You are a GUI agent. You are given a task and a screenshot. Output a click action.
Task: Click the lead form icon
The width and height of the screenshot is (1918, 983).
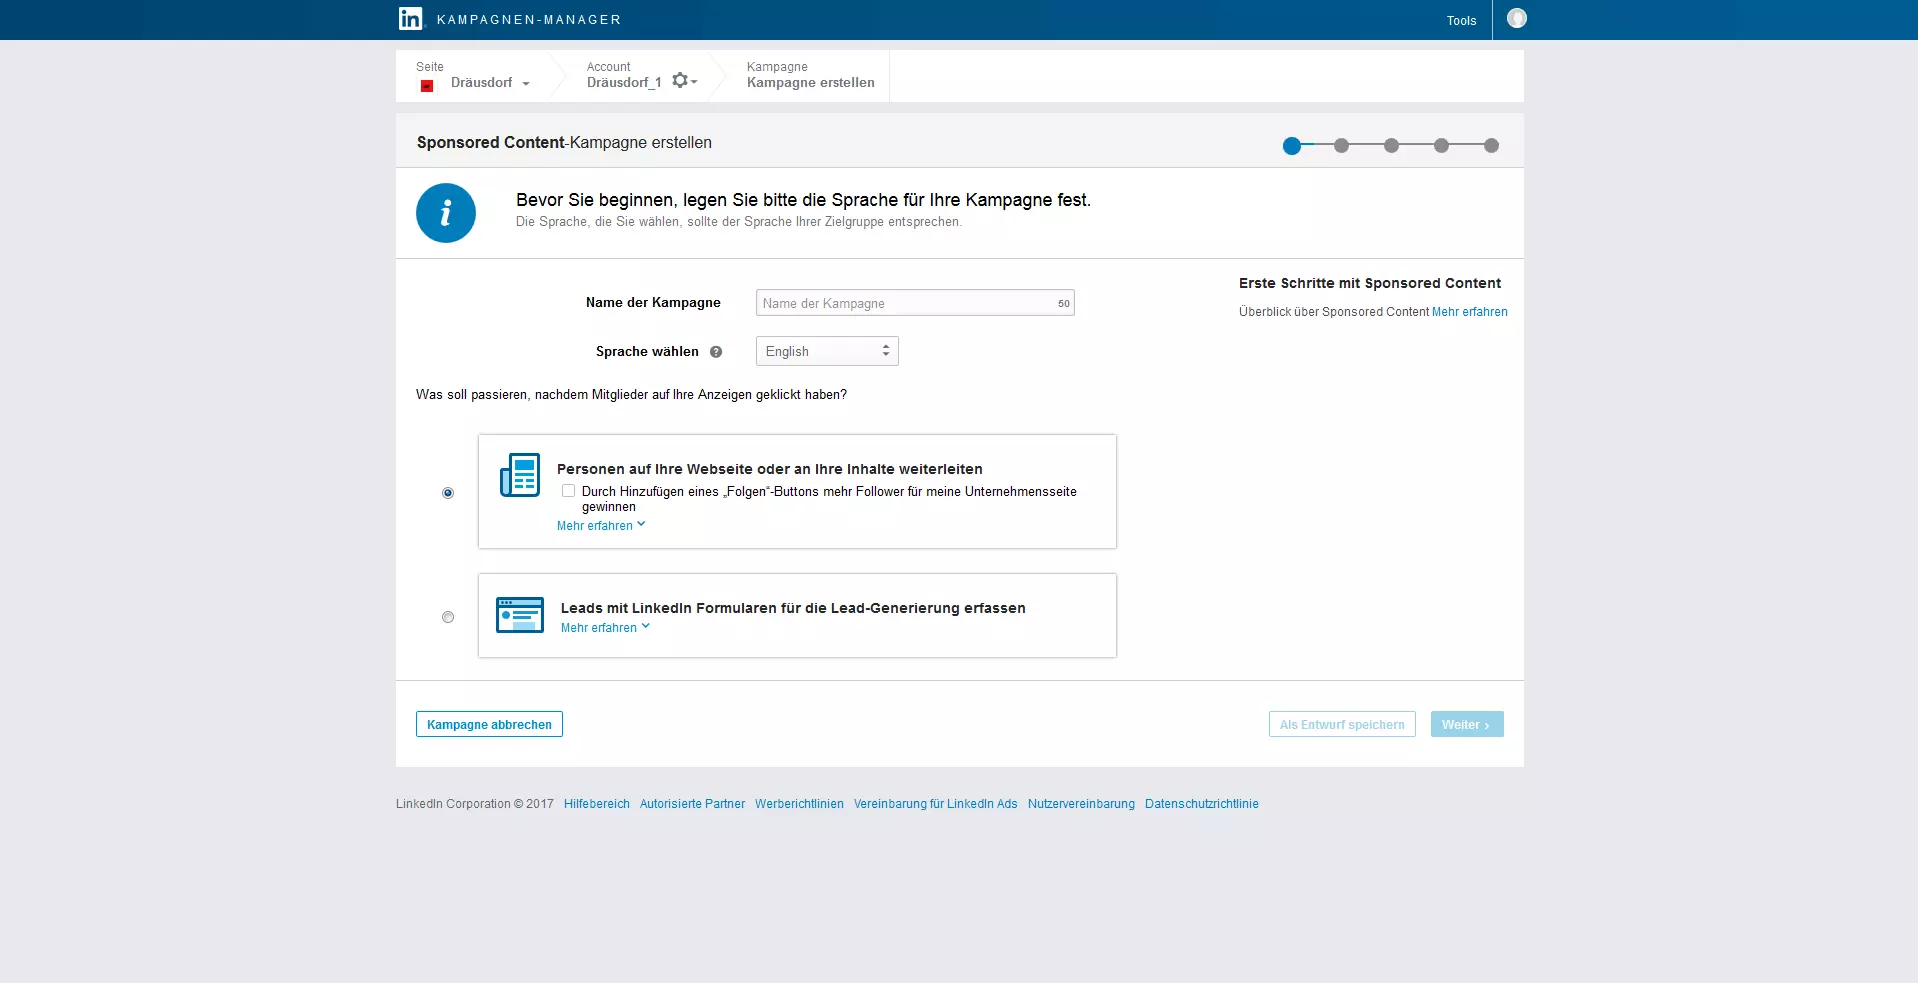520,615
